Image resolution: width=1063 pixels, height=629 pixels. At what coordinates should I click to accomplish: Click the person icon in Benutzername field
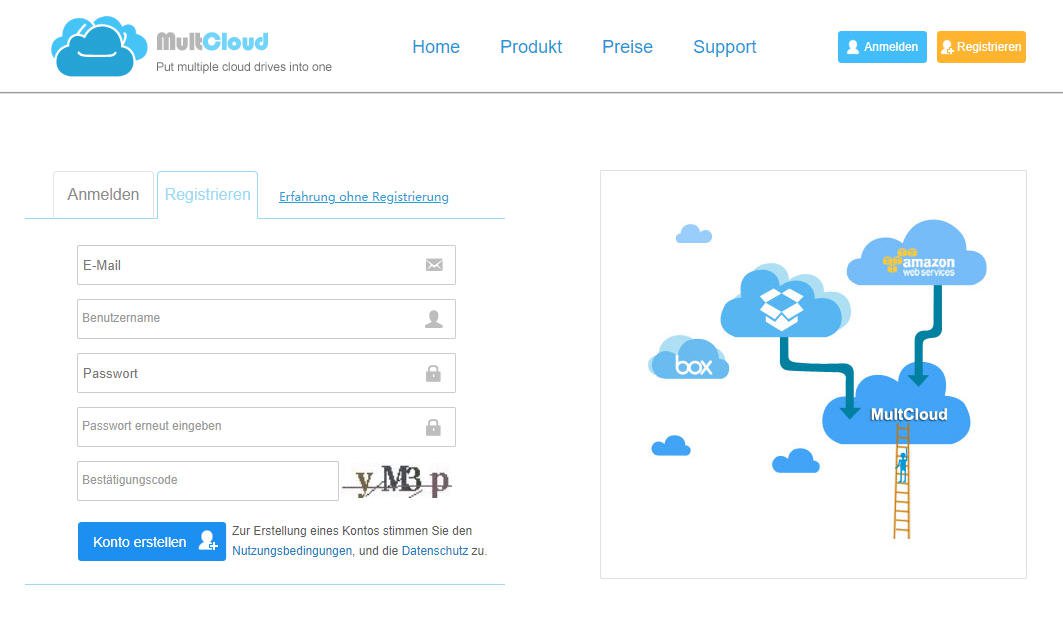[434, 319]
